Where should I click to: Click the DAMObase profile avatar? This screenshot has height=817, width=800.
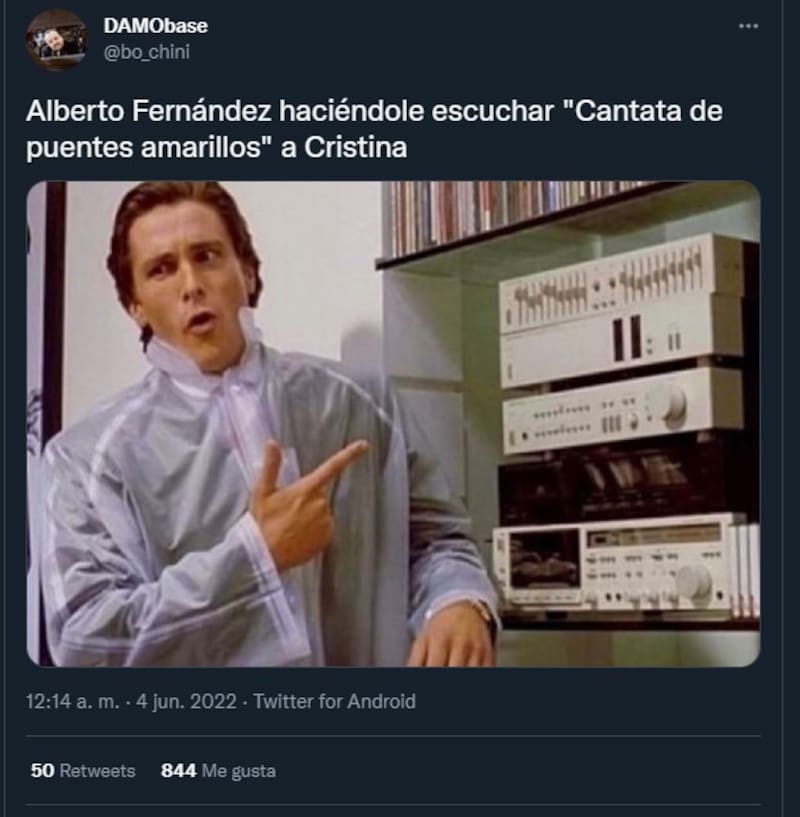click(x=56, y=40)
